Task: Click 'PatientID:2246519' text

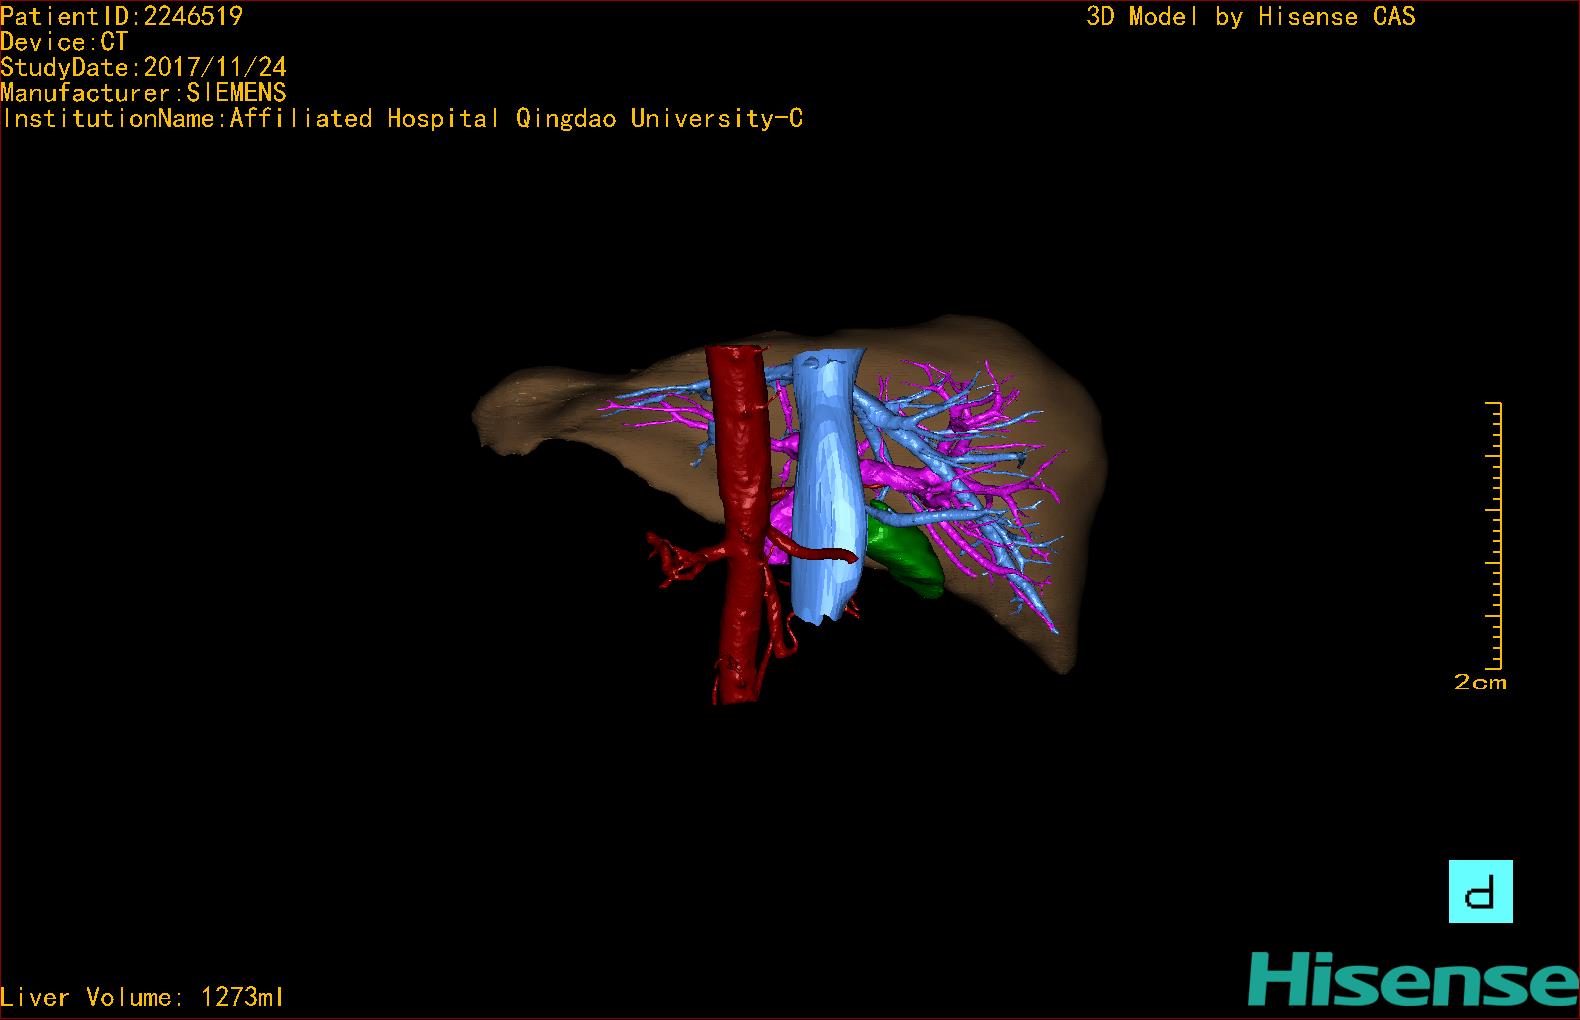Action: [121, 16]
